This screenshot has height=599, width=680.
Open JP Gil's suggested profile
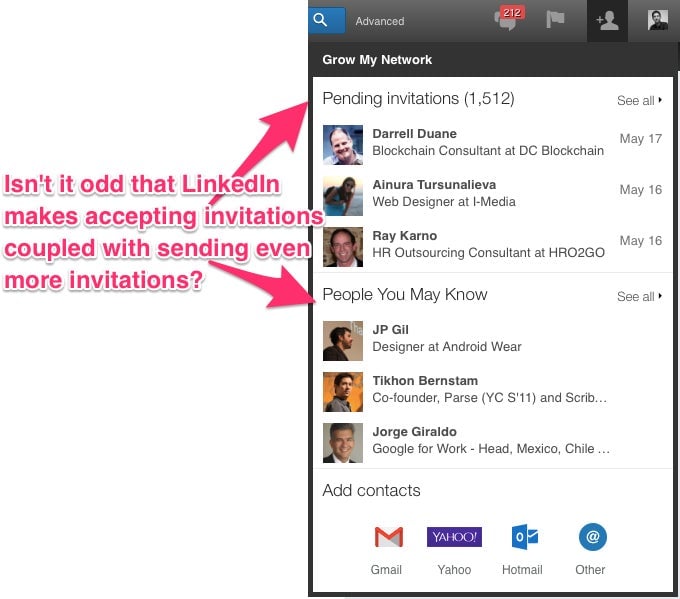[x=492, y=340]
